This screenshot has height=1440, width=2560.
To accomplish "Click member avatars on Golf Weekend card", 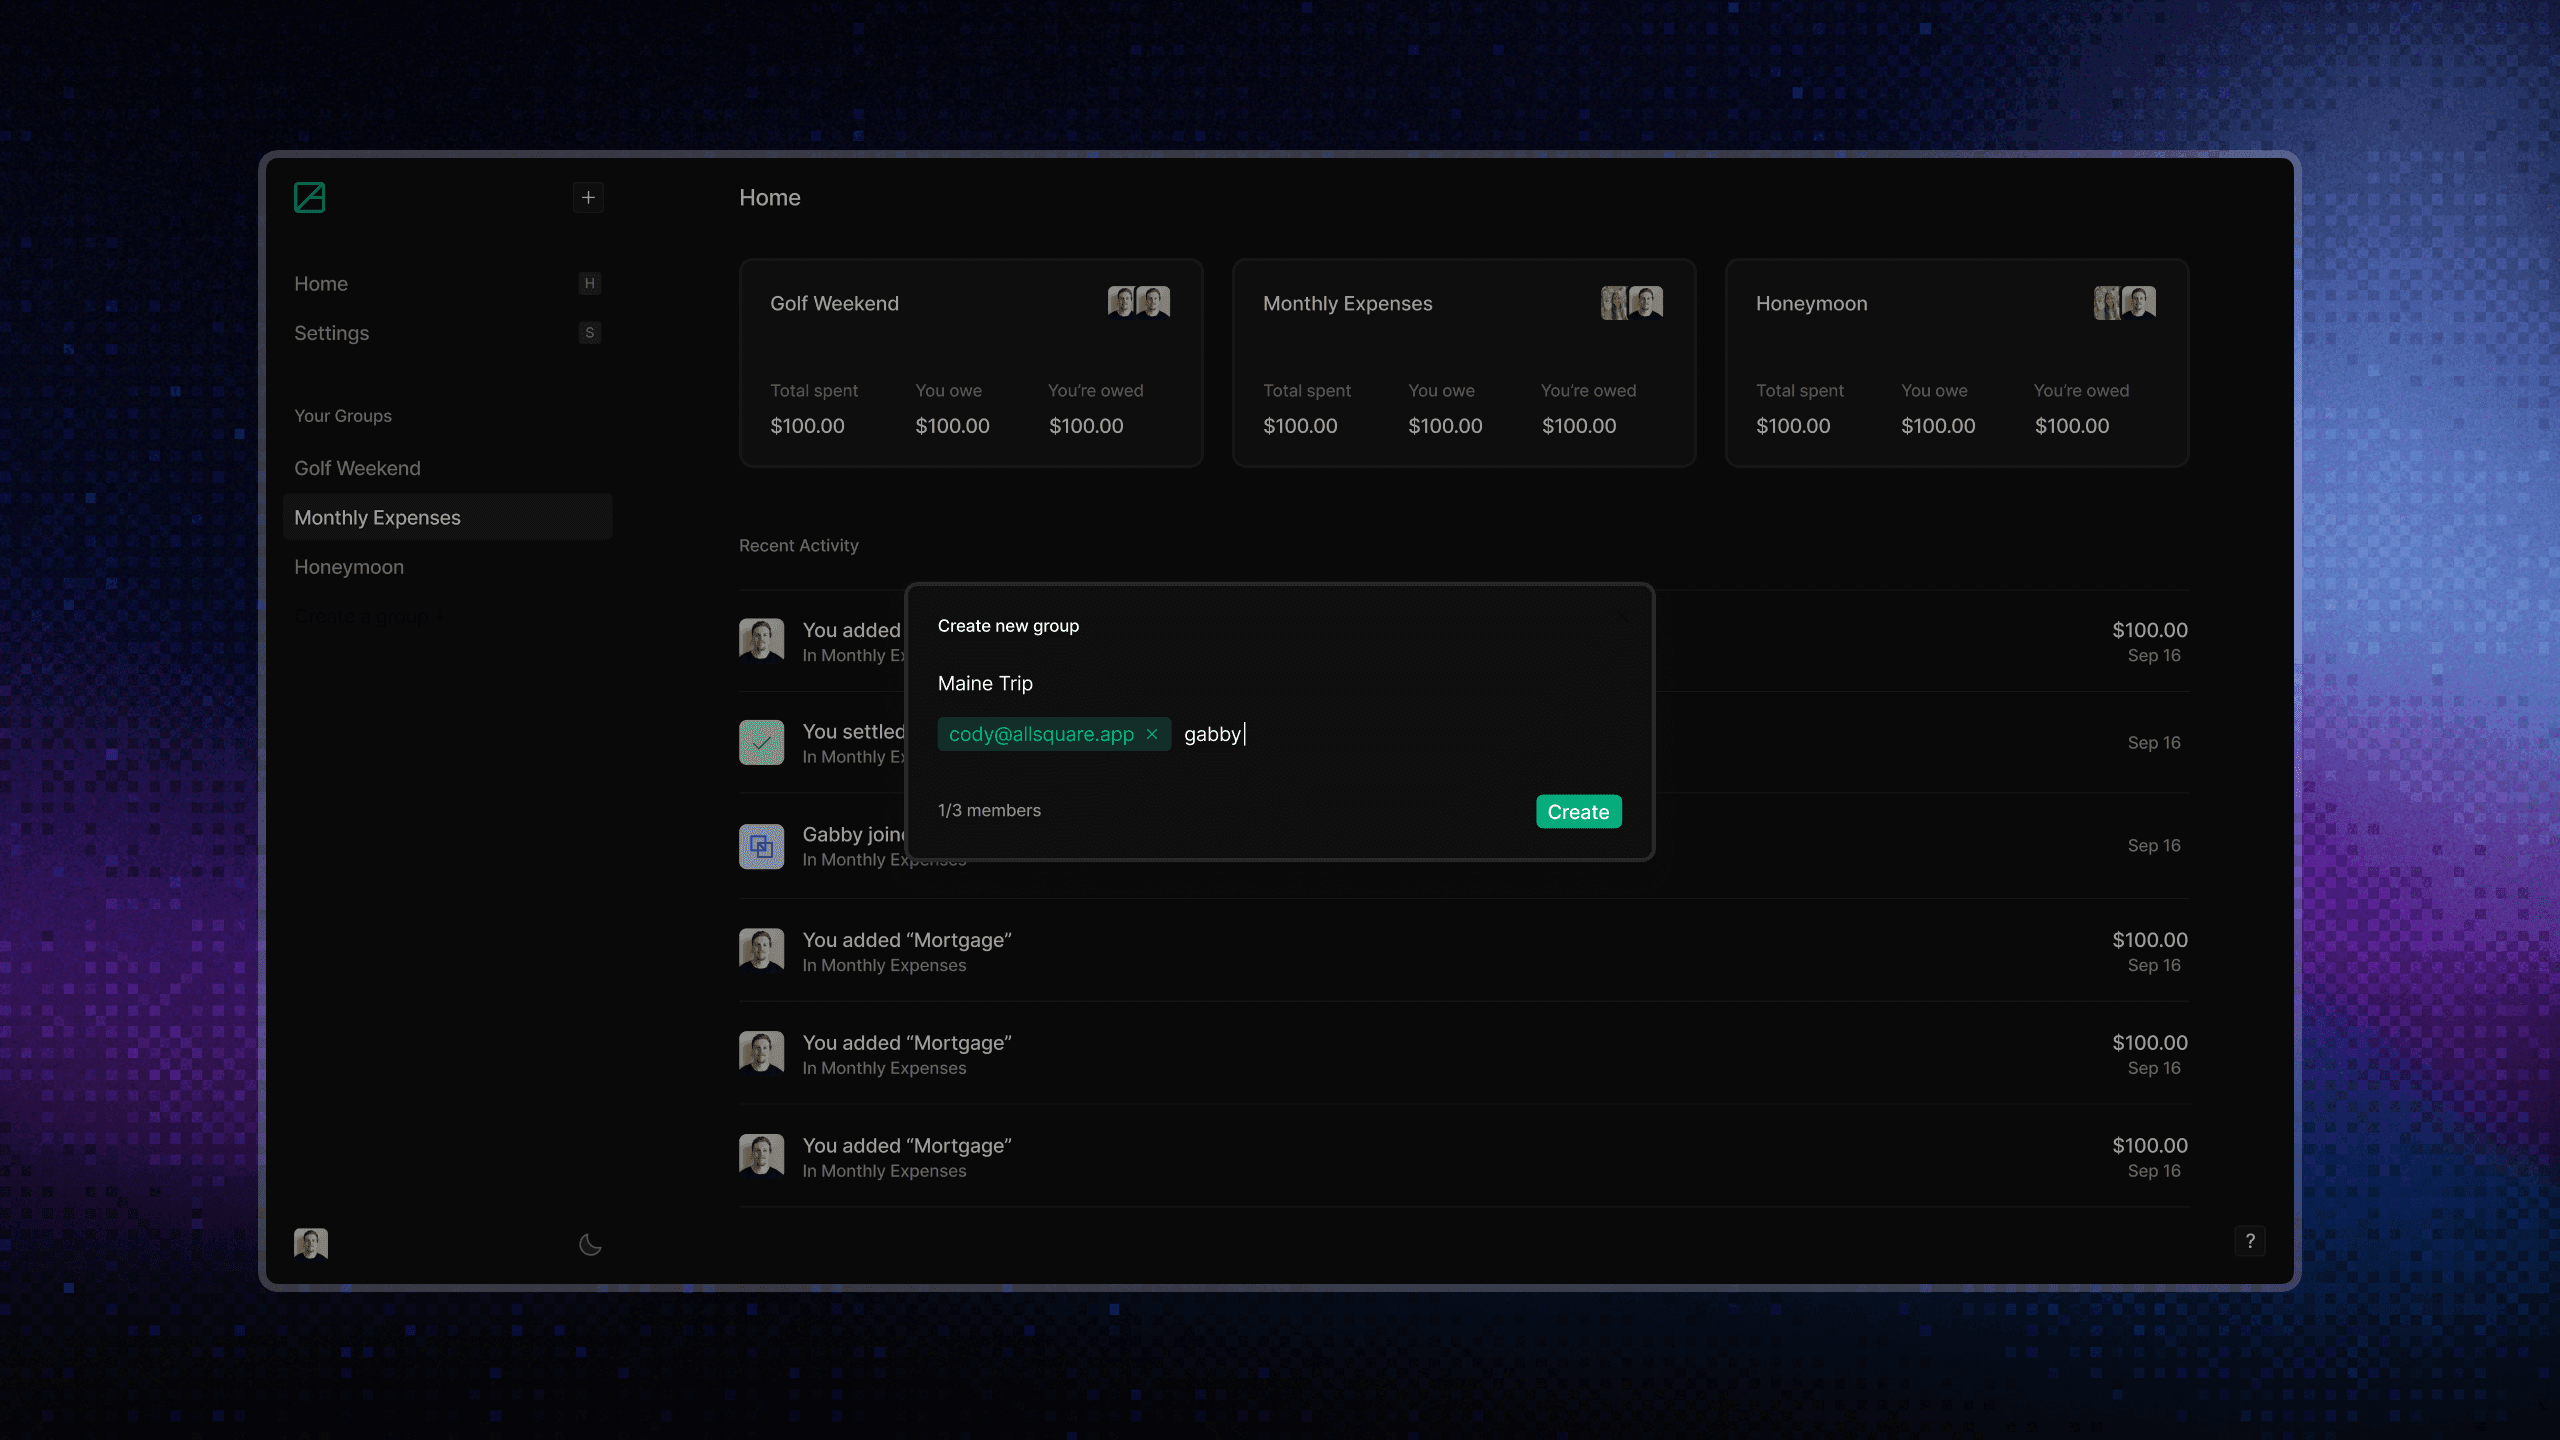I will 1138,302.
